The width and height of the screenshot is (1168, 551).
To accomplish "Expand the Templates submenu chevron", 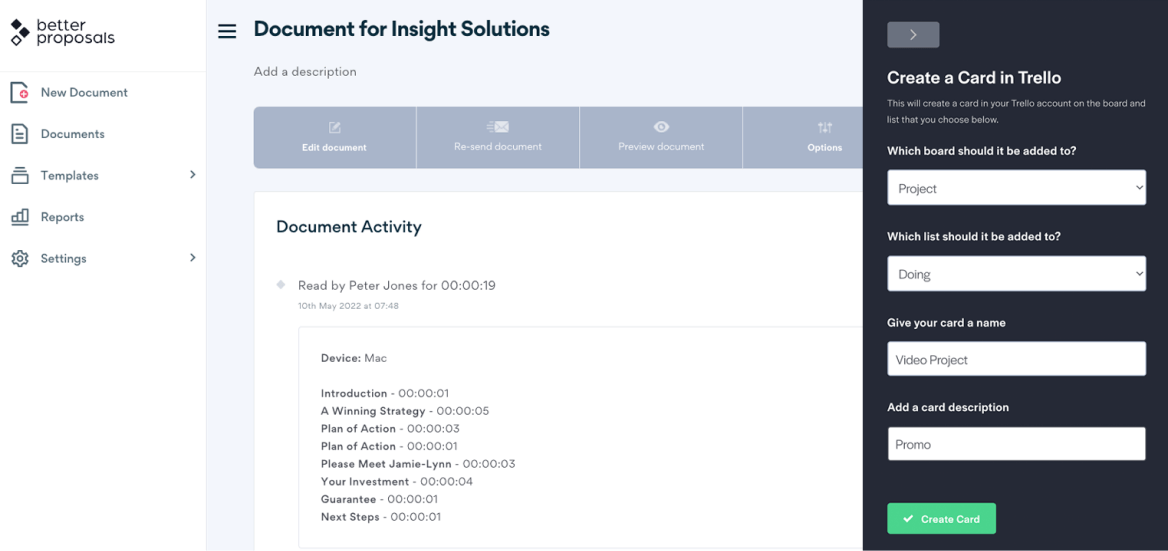I will (x=192, y=175).
